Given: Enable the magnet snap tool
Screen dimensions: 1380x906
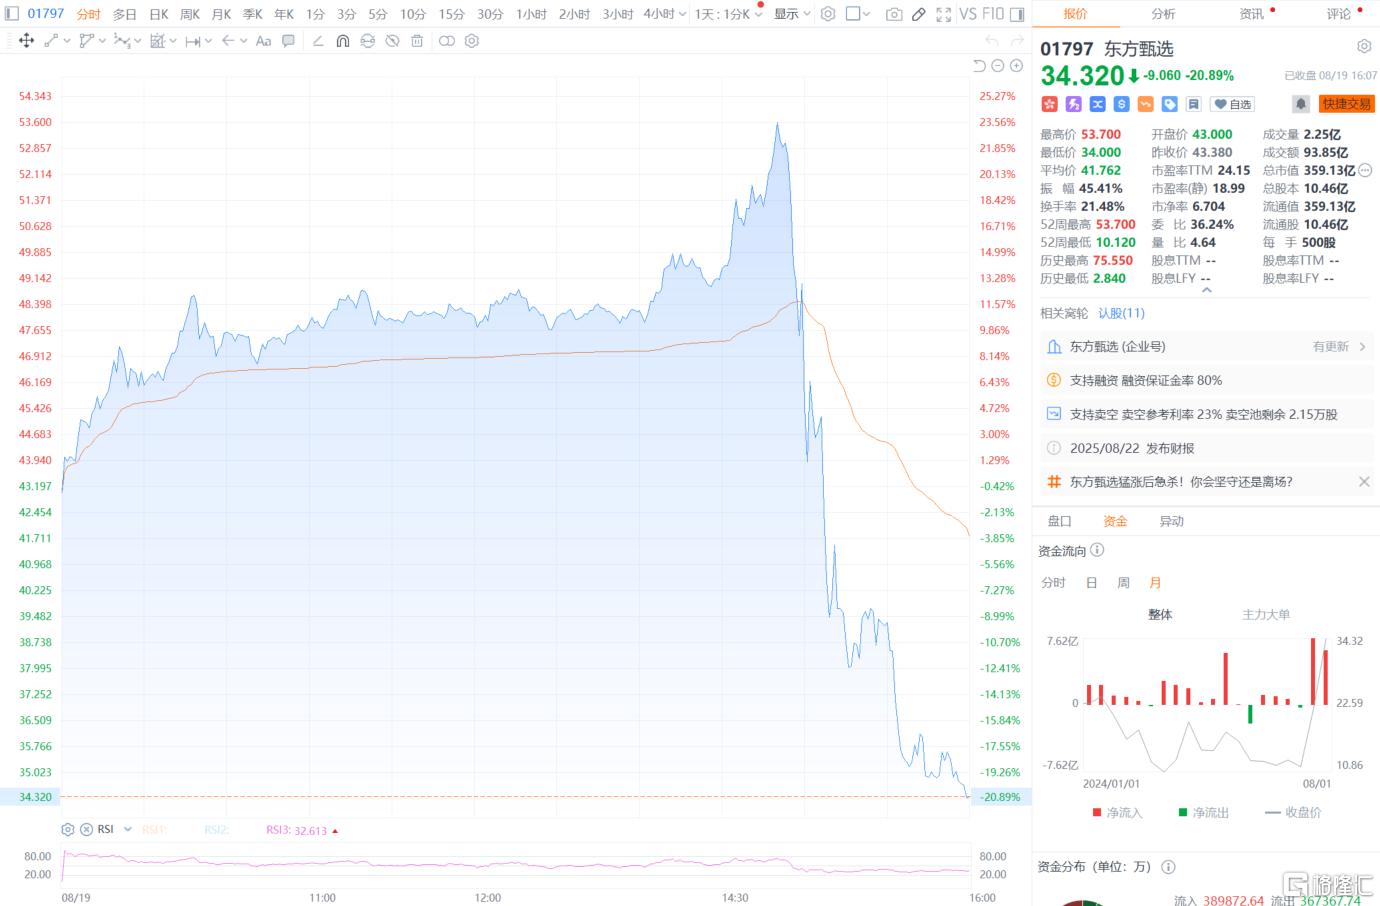Looking at the screenshot, I should pos(343,41).
